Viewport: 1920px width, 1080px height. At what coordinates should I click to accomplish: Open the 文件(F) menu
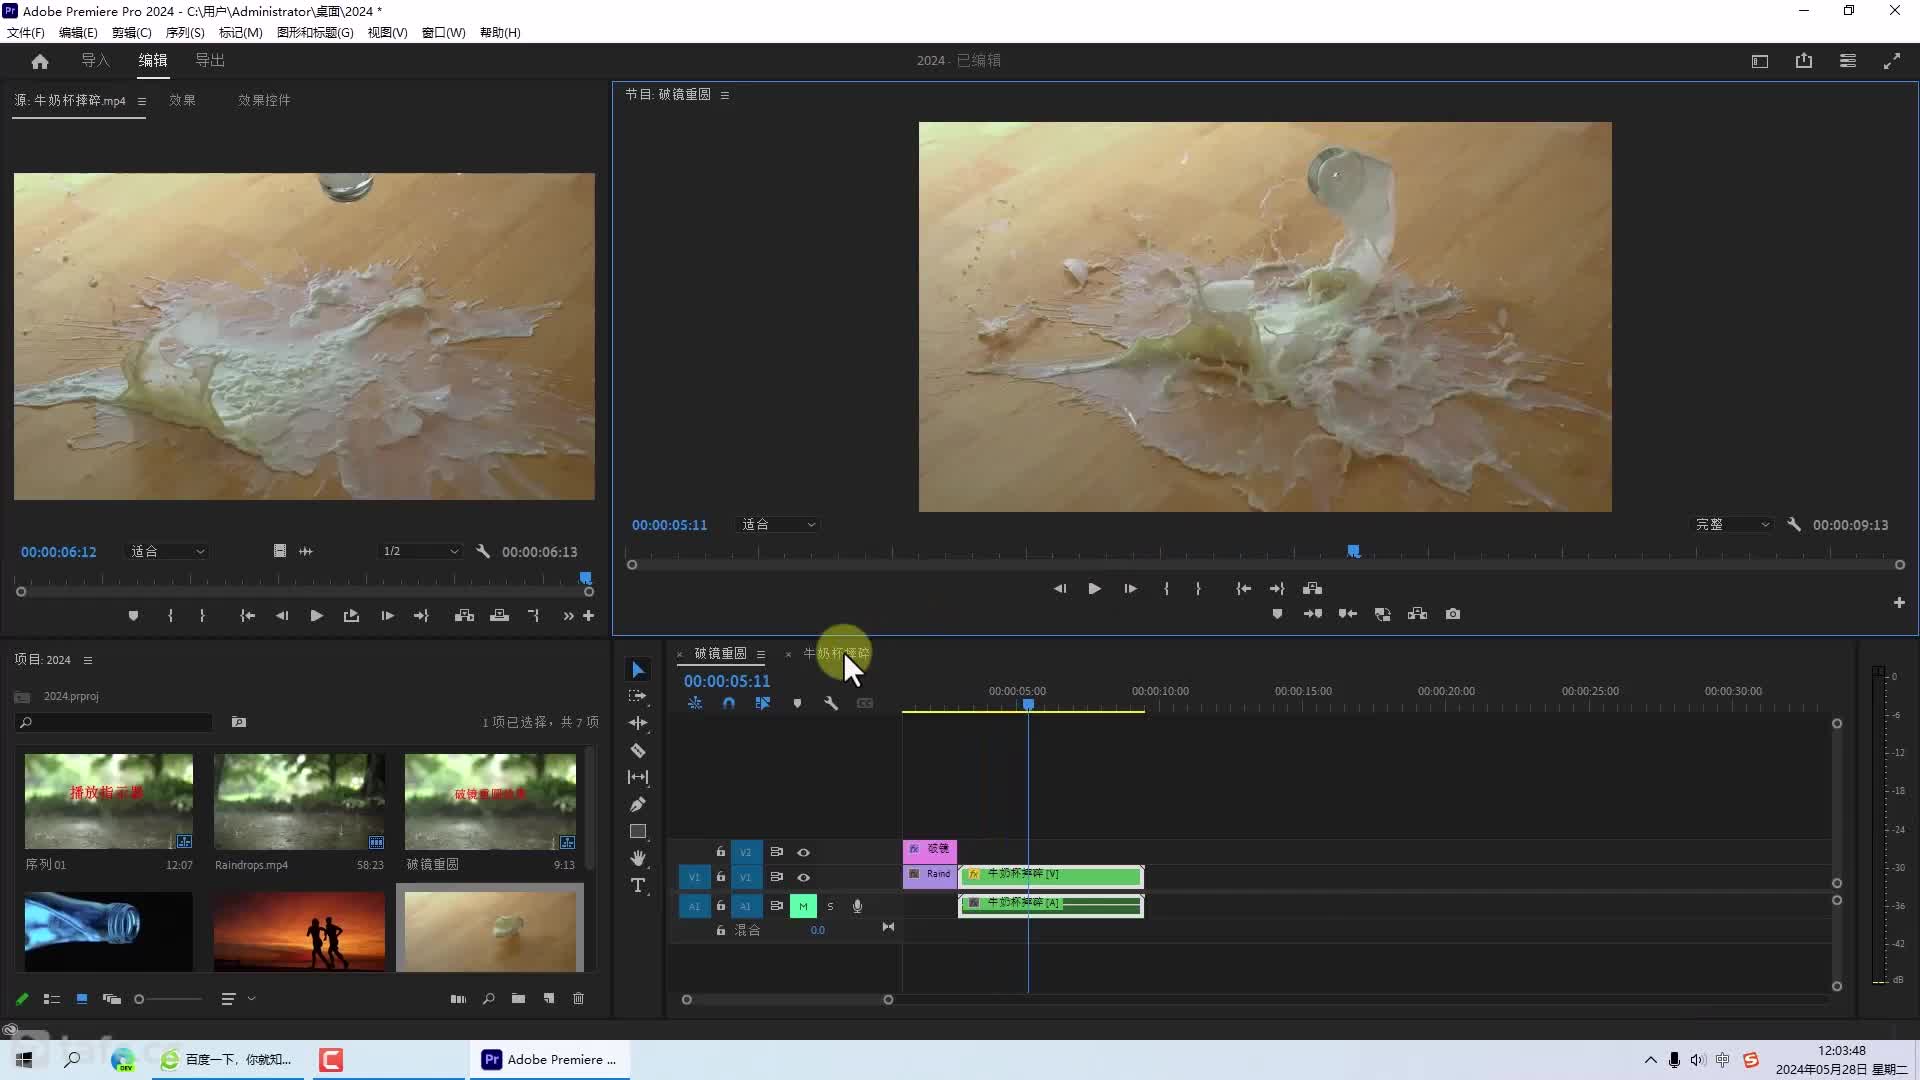pos(26,32)
